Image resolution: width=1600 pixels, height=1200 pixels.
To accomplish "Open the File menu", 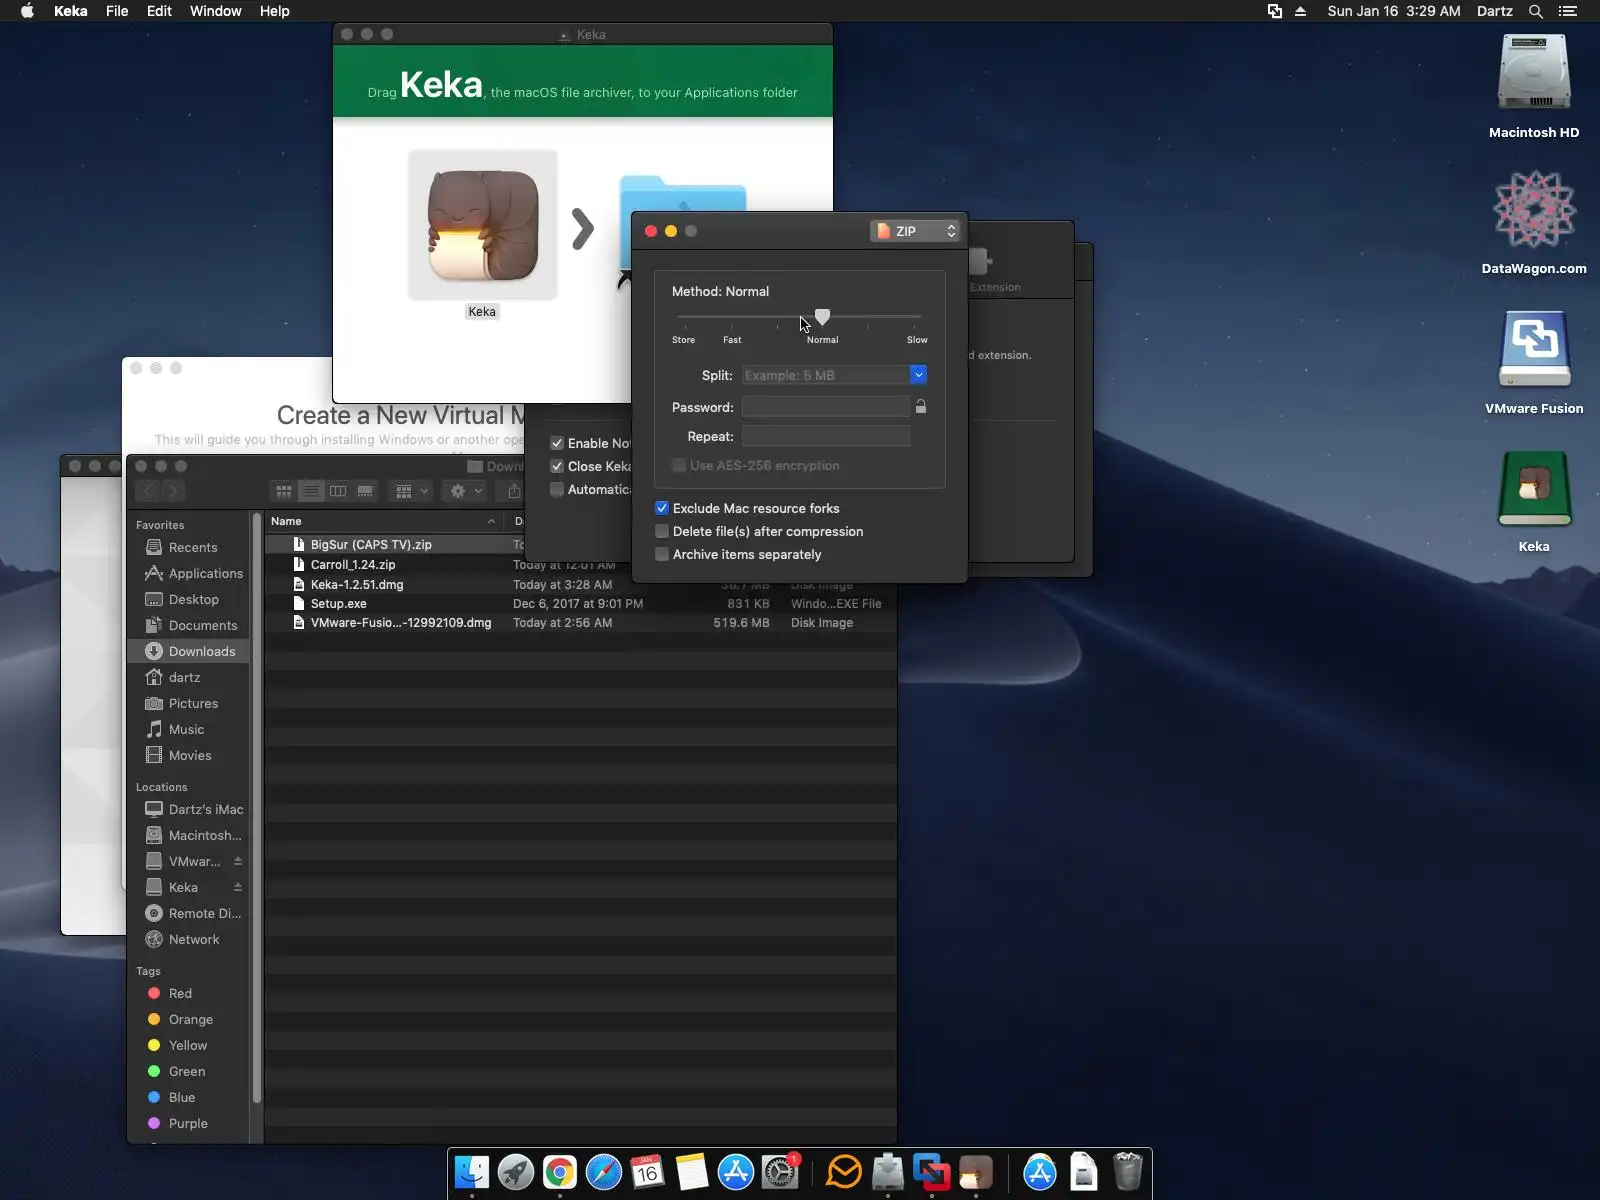I will point(117,11).
